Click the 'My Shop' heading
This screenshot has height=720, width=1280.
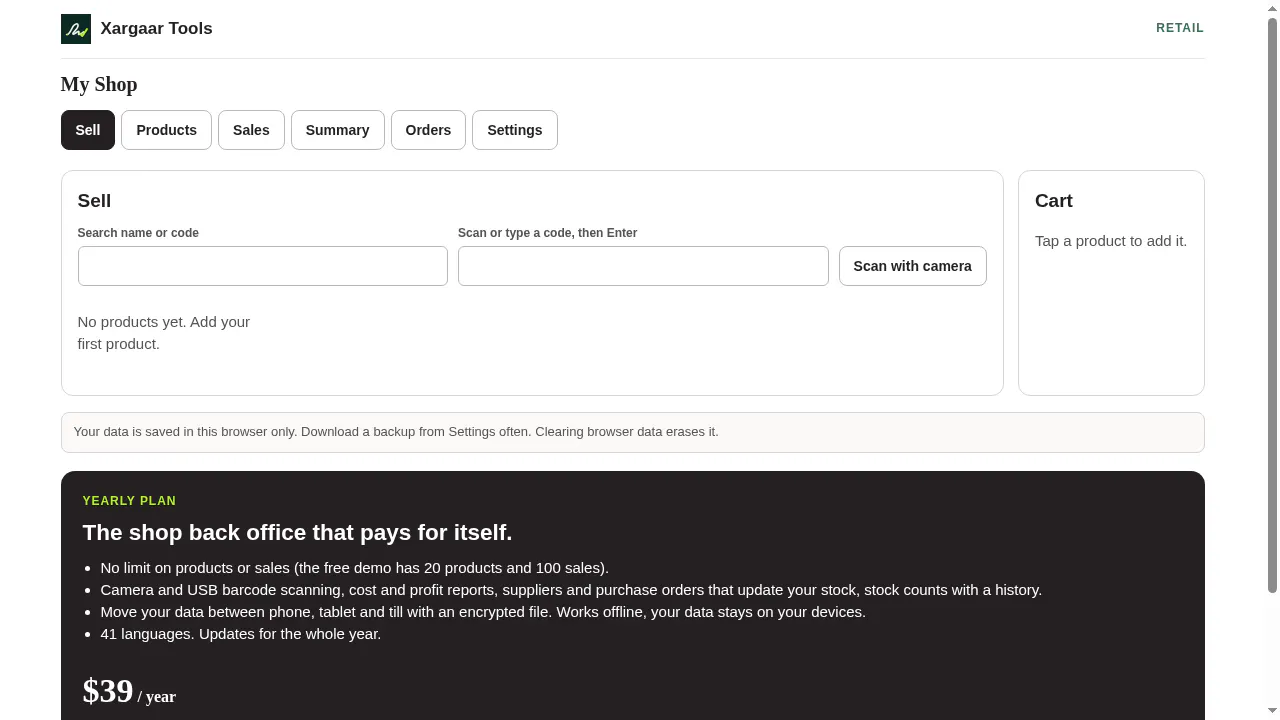(x=99, y=84)
